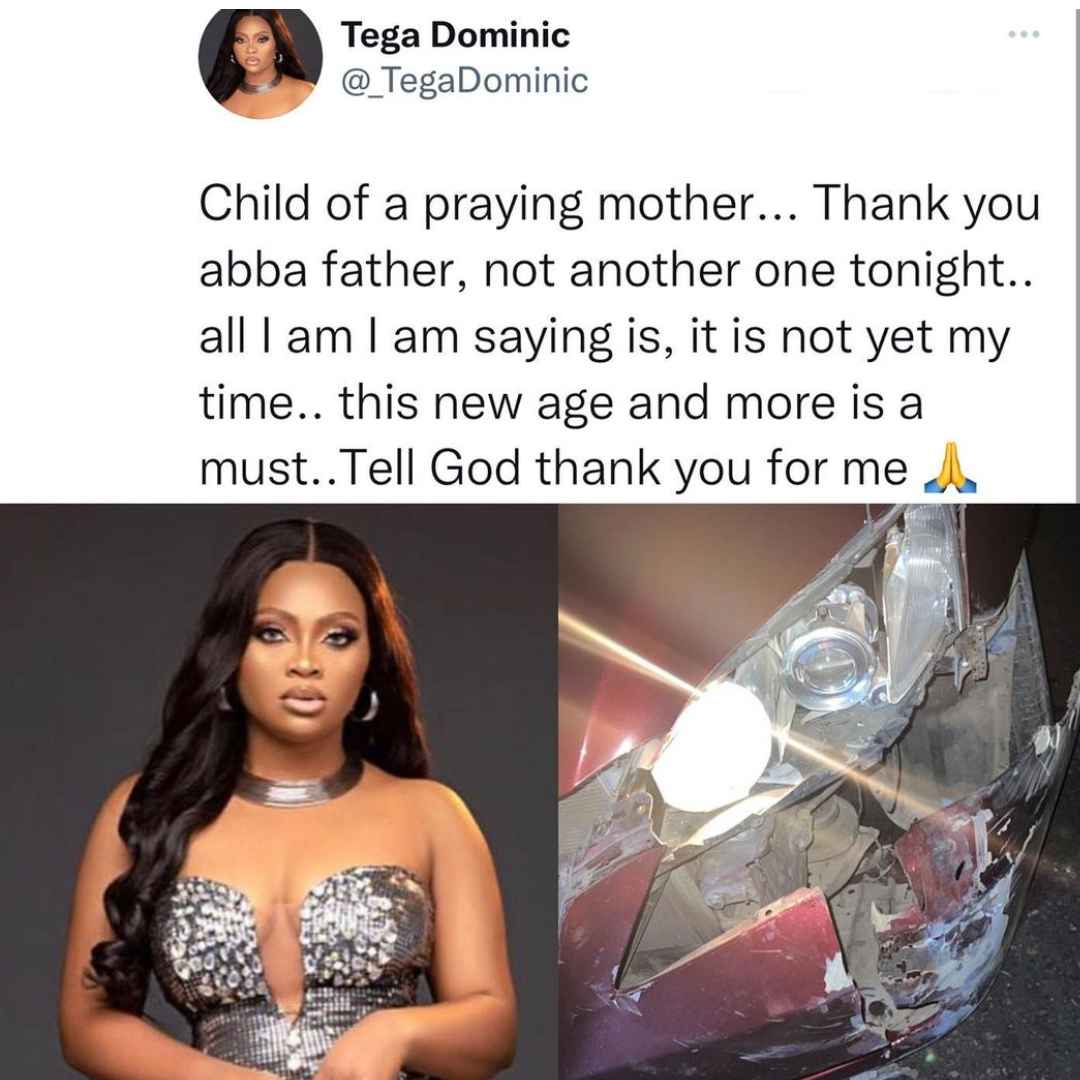Open the Tega Dominic display name
The height and width of the screenshot is (1080, 1080).
[x=455, y=35]
